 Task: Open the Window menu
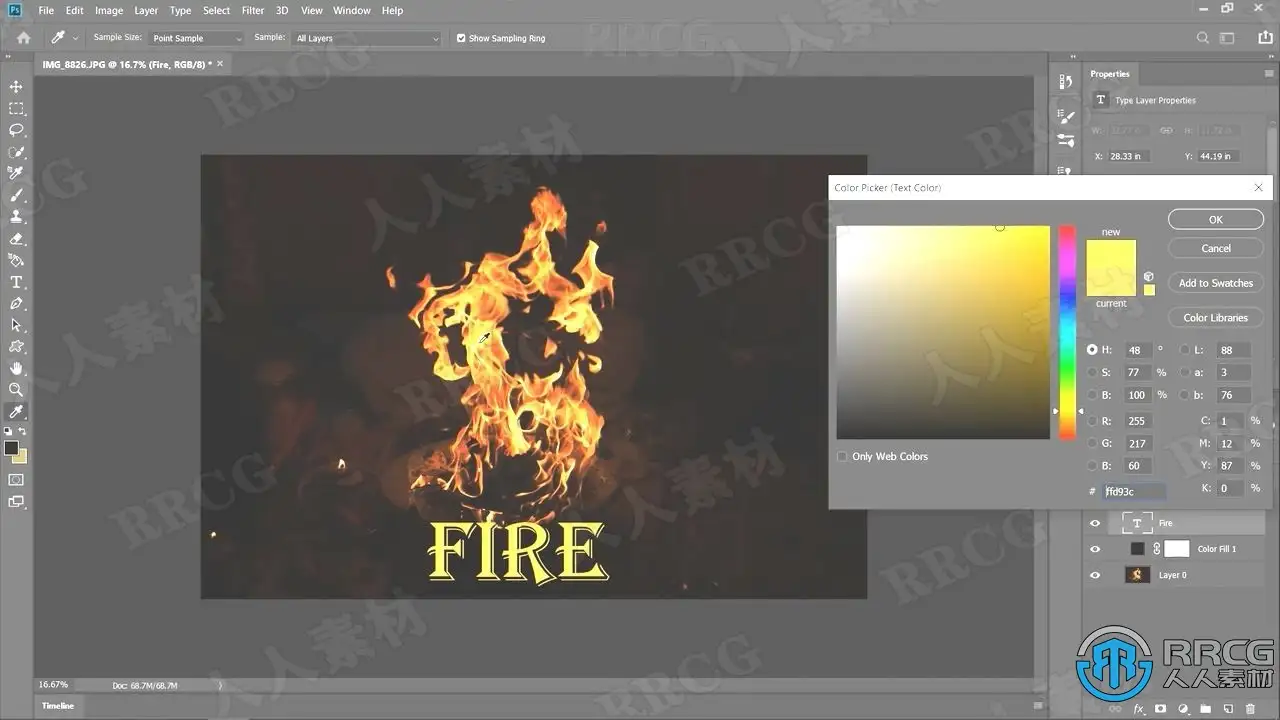352,10
